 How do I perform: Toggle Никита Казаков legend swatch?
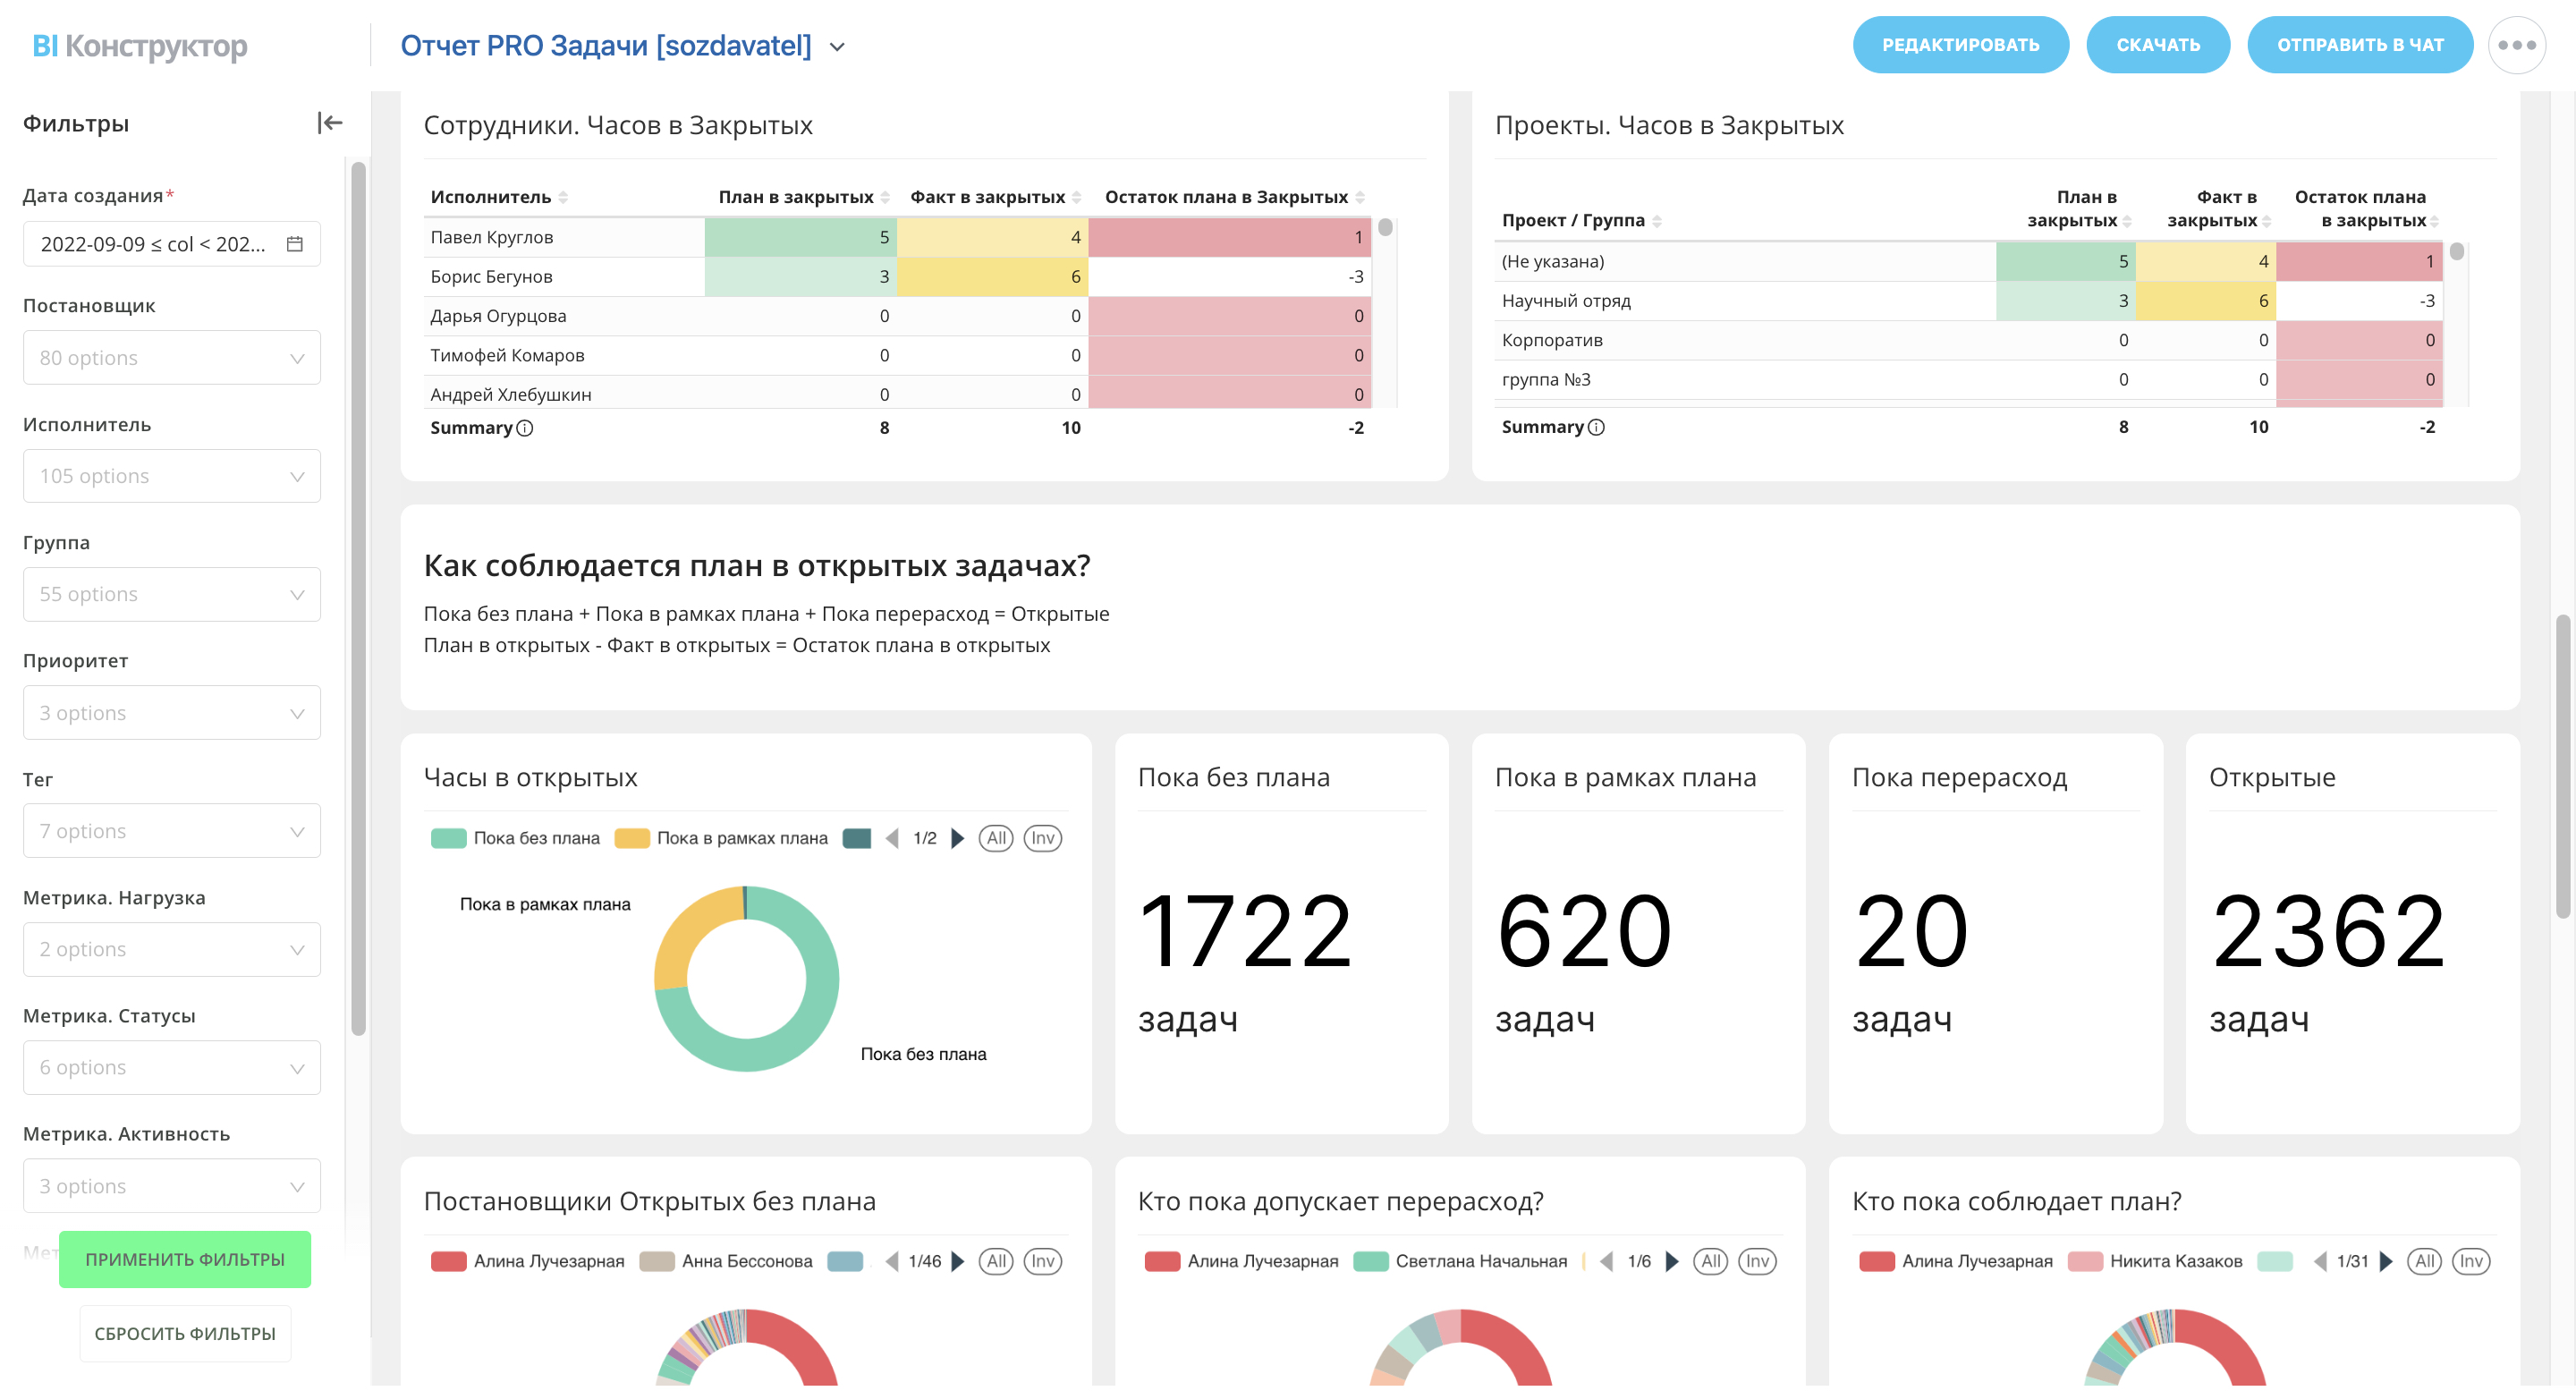tap(2085, 1261)
